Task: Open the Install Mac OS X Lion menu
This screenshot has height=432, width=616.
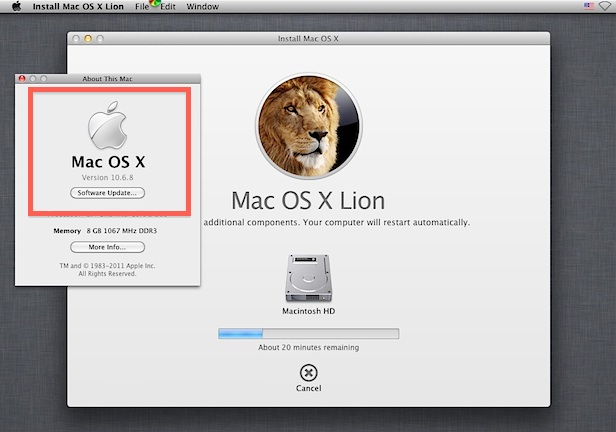Action: coord(78,7)
